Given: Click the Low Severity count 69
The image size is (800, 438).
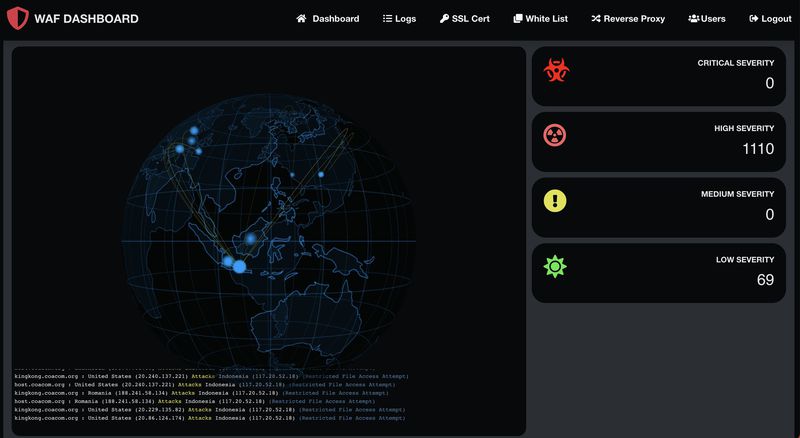Looking at the screenshot, I should click(x=765, y=280).
